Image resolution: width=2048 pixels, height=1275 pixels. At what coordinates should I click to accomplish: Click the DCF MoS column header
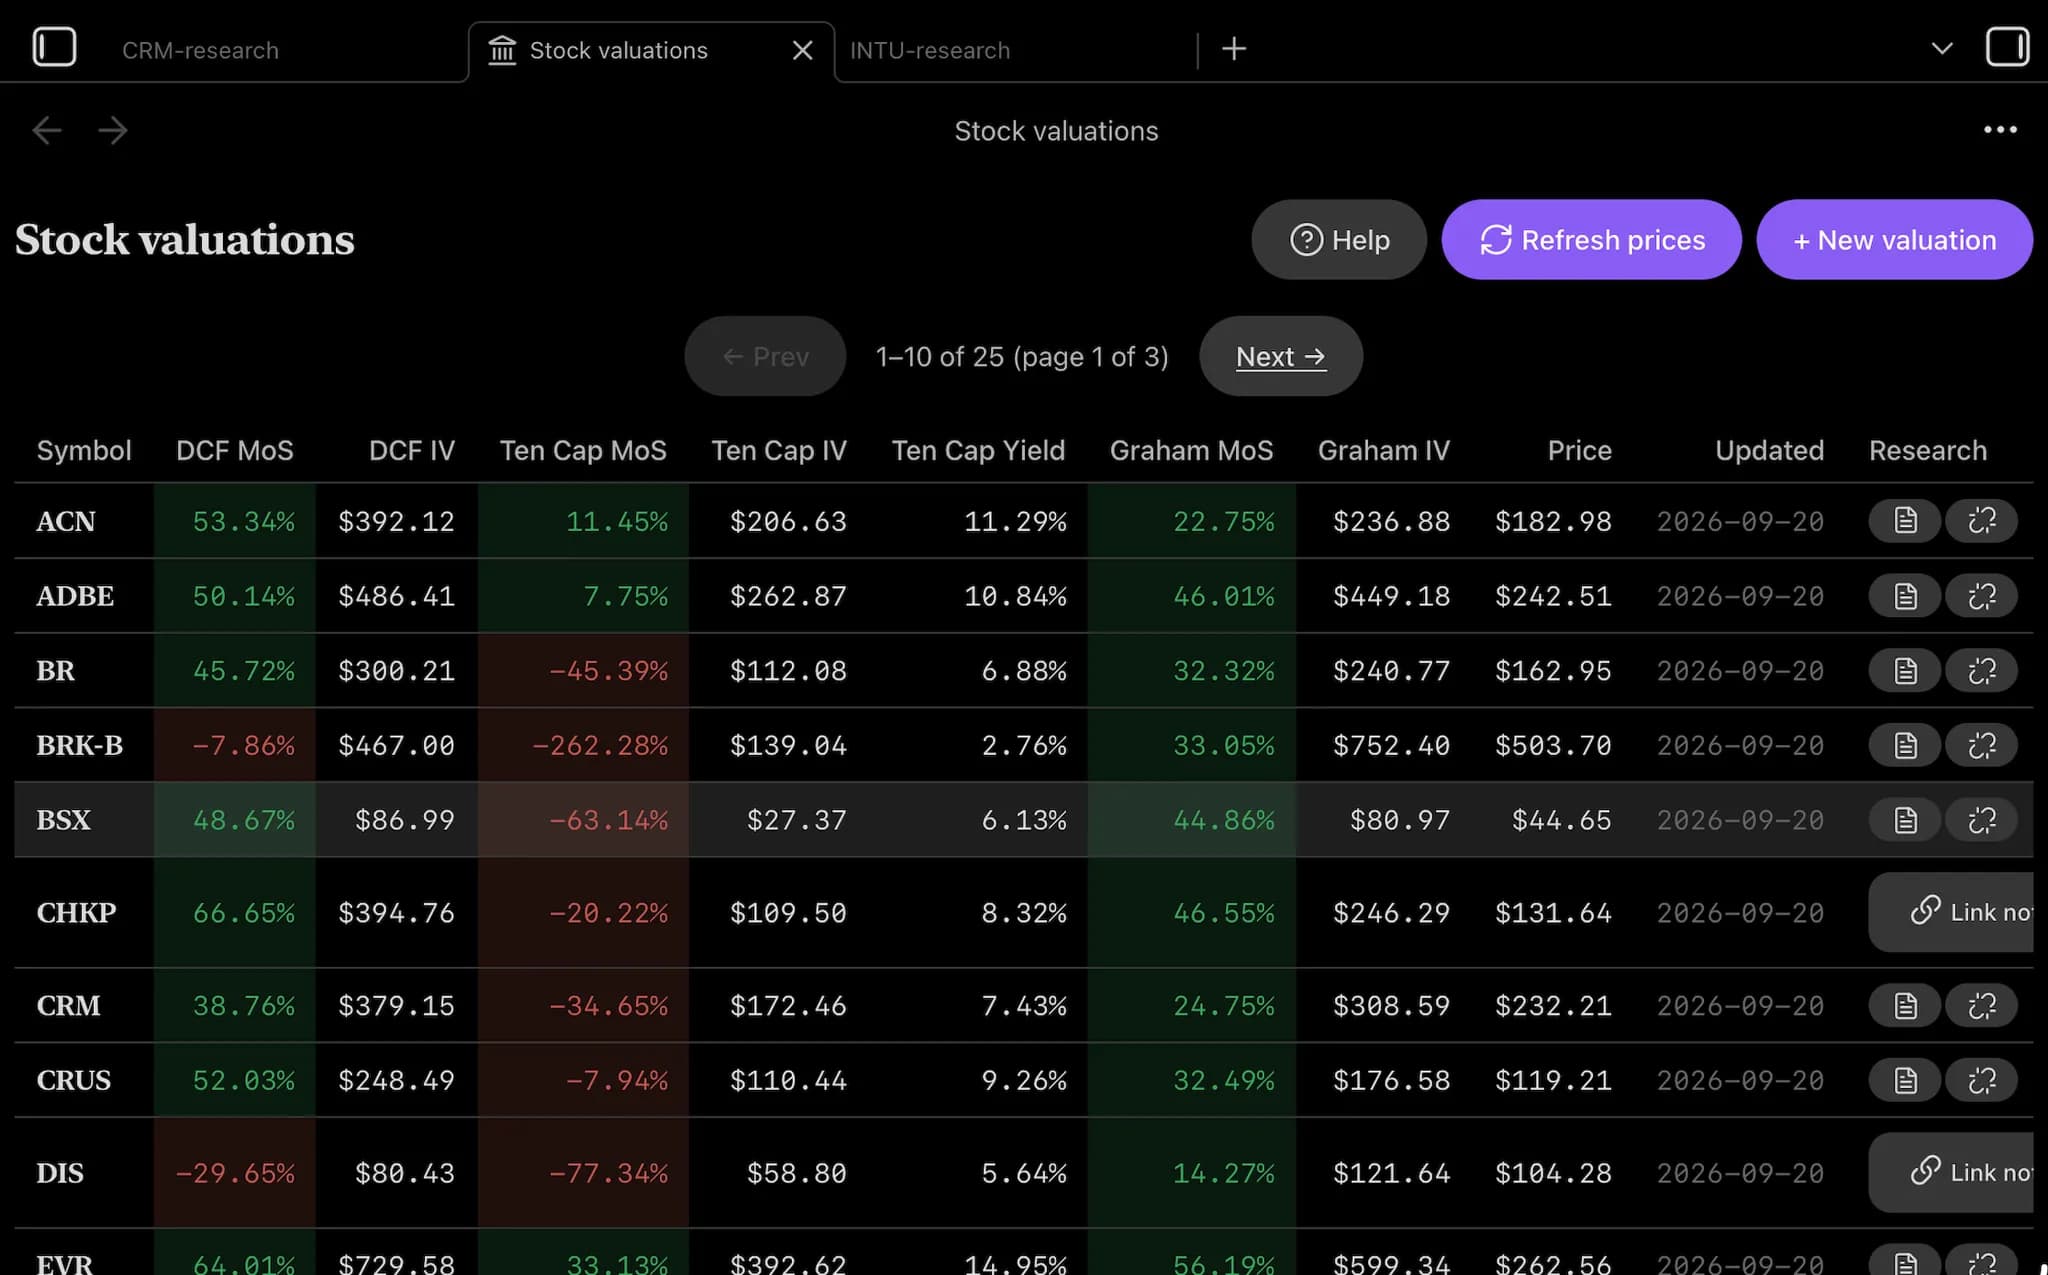coord(235,450)
